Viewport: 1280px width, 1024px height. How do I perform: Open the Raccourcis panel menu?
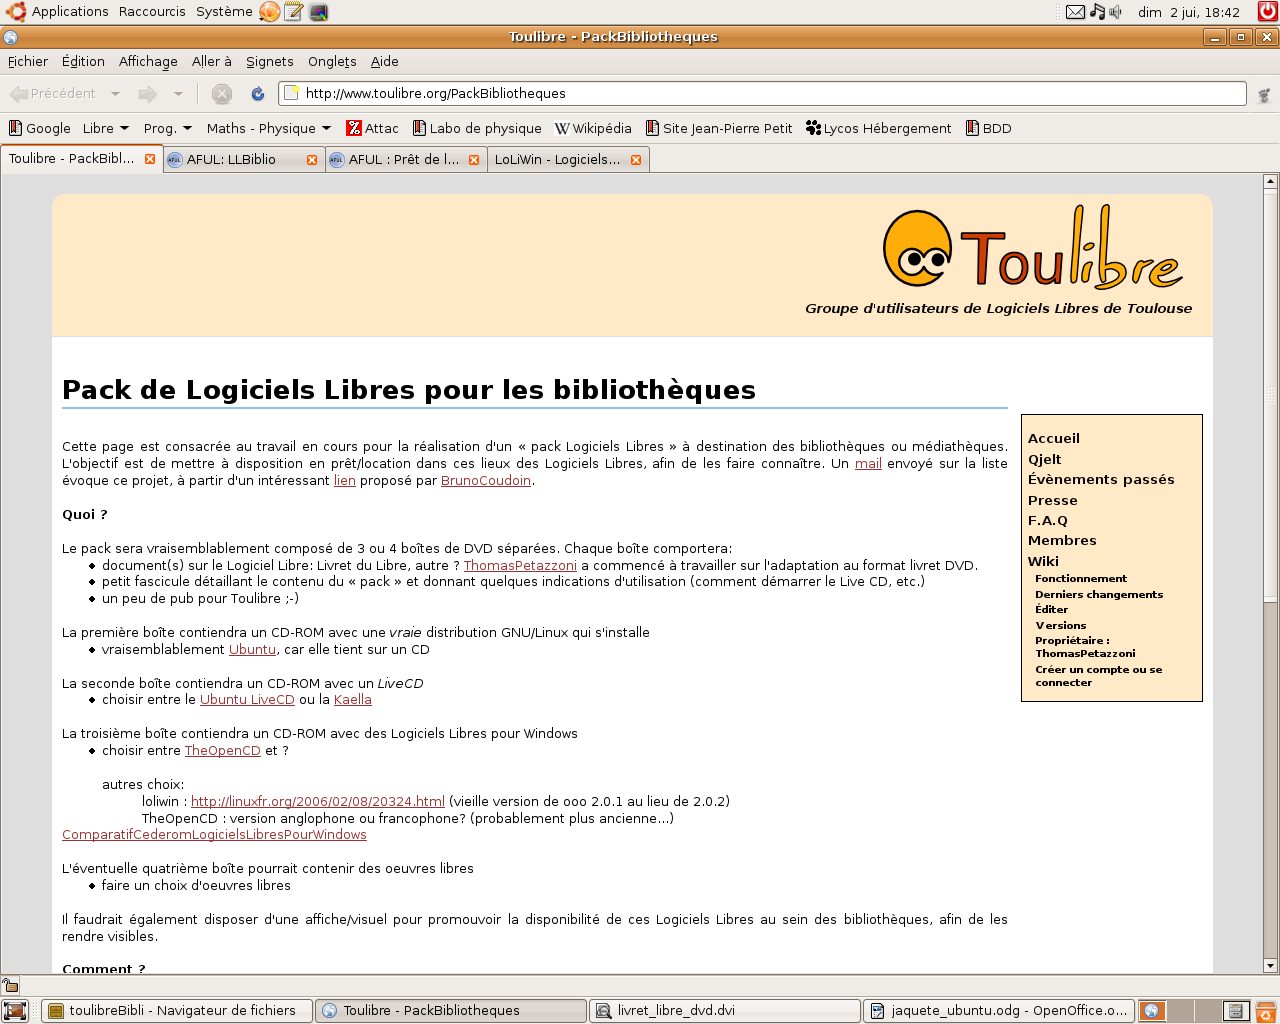pyautogui.click(x=152, y=12)
